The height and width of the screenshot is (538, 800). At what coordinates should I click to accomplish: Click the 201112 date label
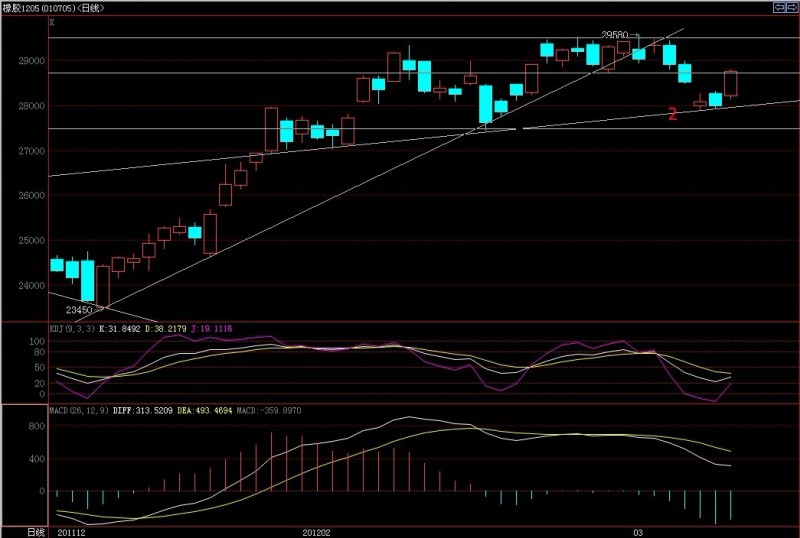[71, 533]
